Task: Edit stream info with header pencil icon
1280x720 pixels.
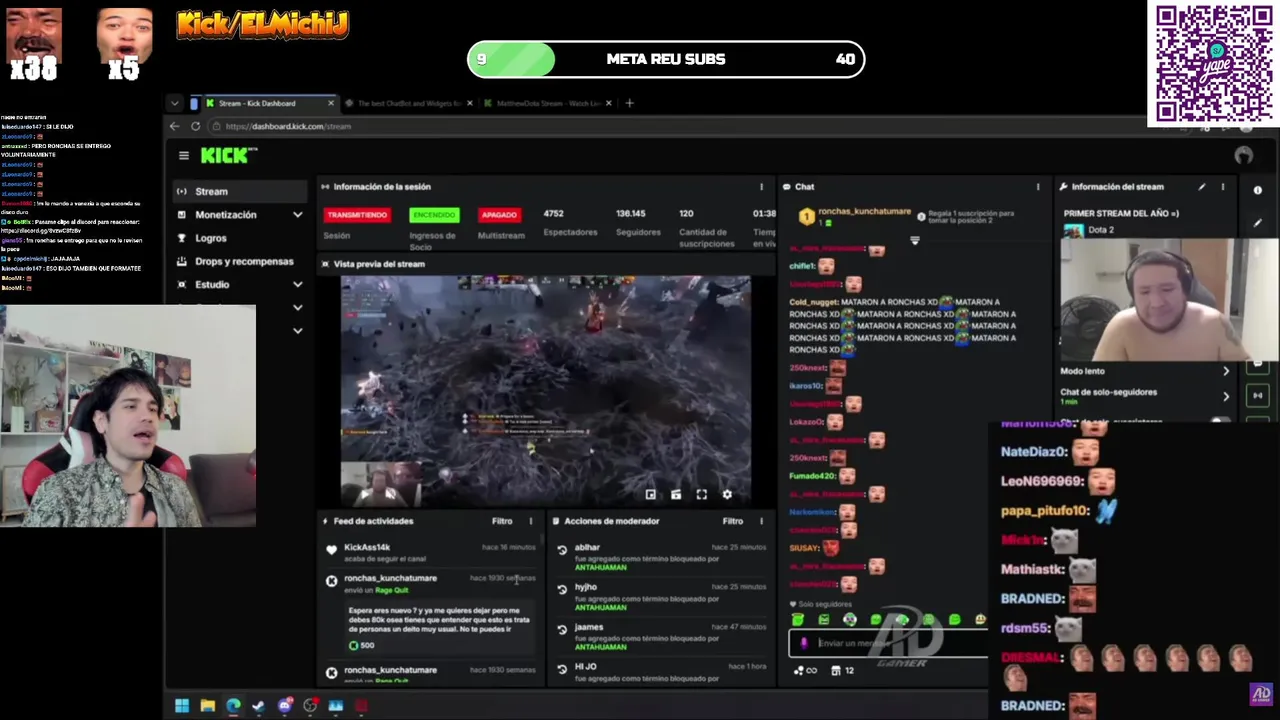Action: click(x=1202, y=187)
